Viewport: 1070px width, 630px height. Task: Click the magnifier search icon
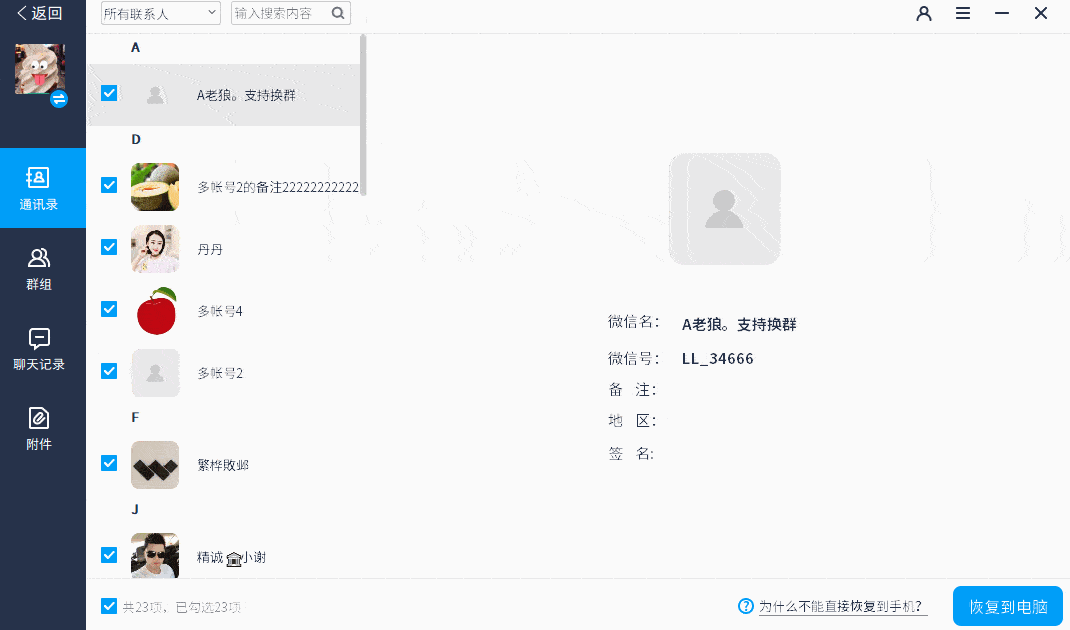click(338, 13)
